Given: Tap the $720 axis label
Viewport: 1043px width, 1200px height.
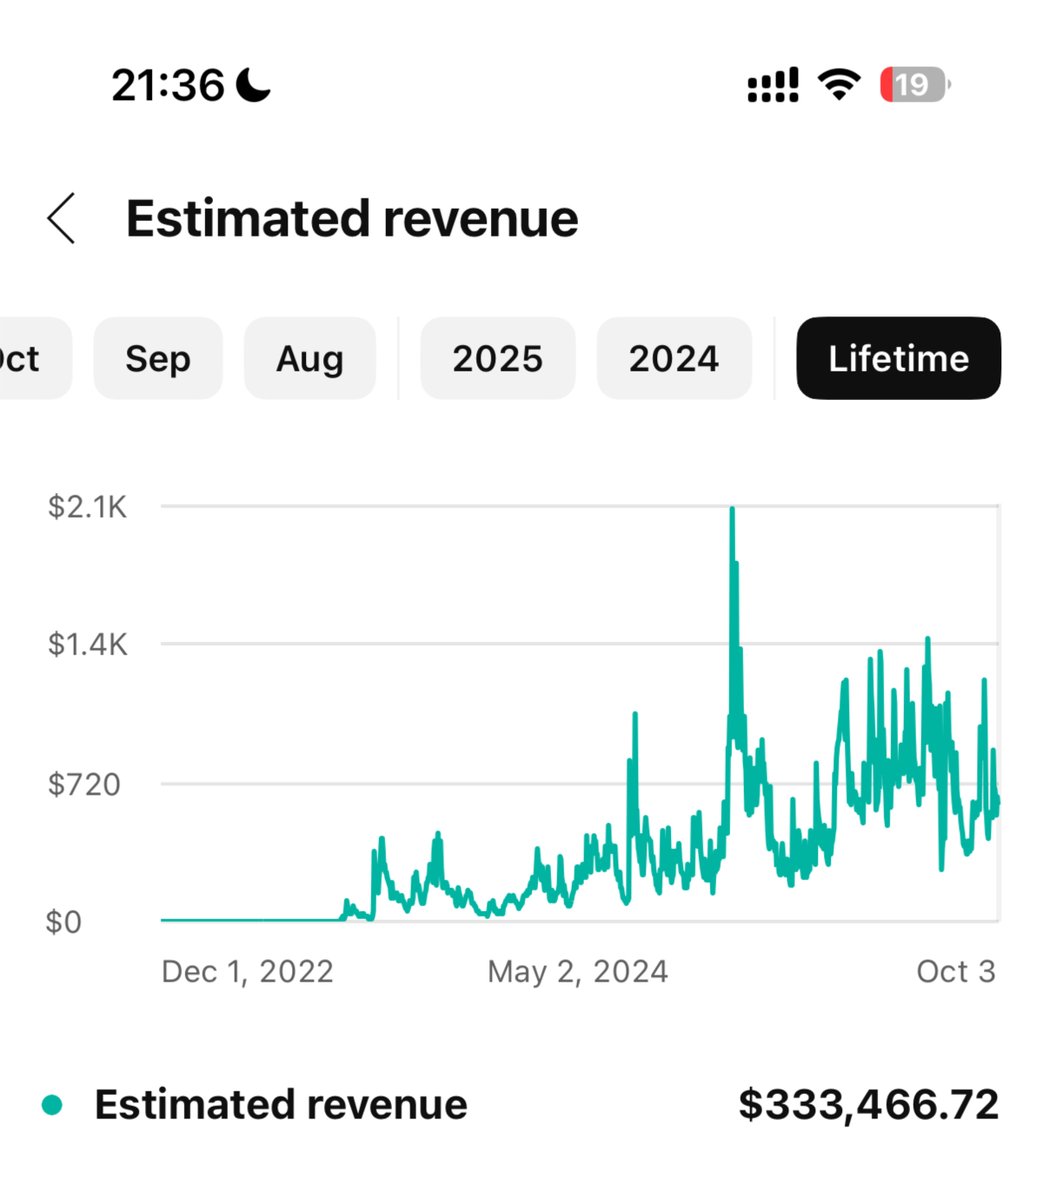Looking at the screenshot, I should click(x=84, y=784).
